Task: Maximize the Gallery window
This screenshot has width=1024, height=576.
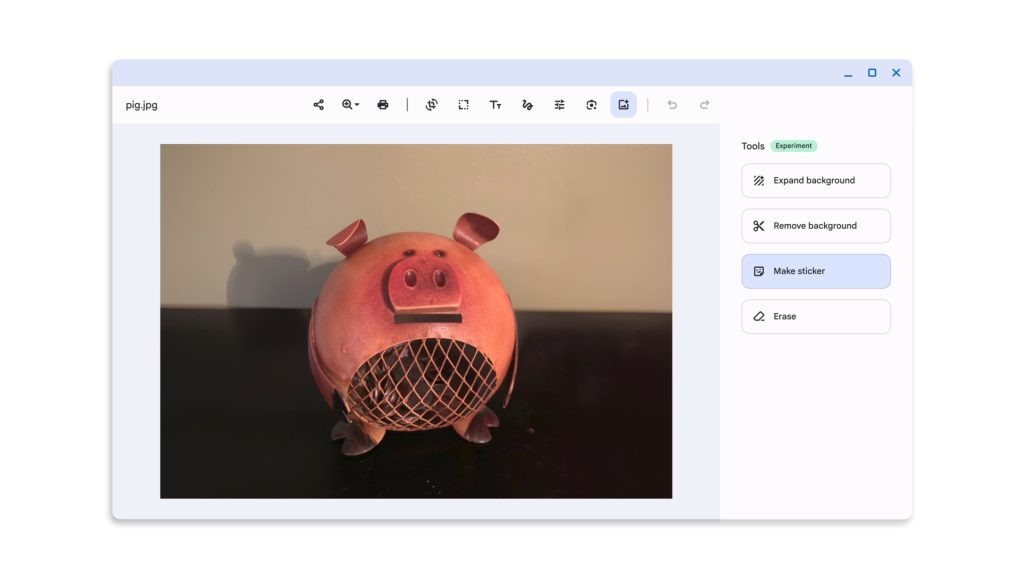Action: pos(872,73)
